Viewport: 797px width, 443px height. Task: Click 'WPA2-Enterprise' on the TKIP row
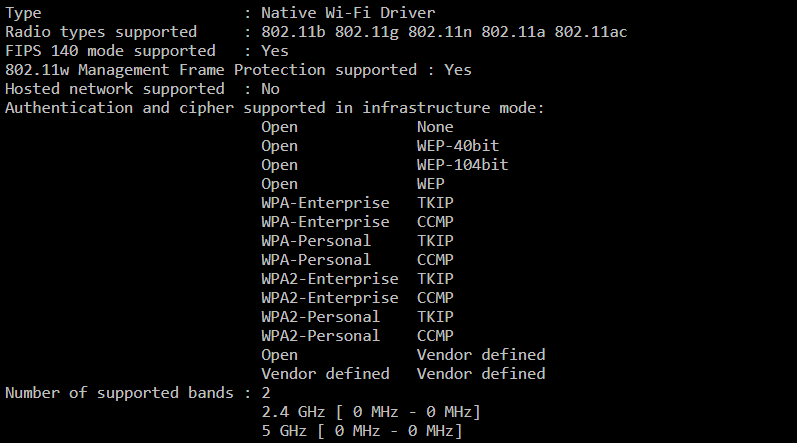(329, 279)
